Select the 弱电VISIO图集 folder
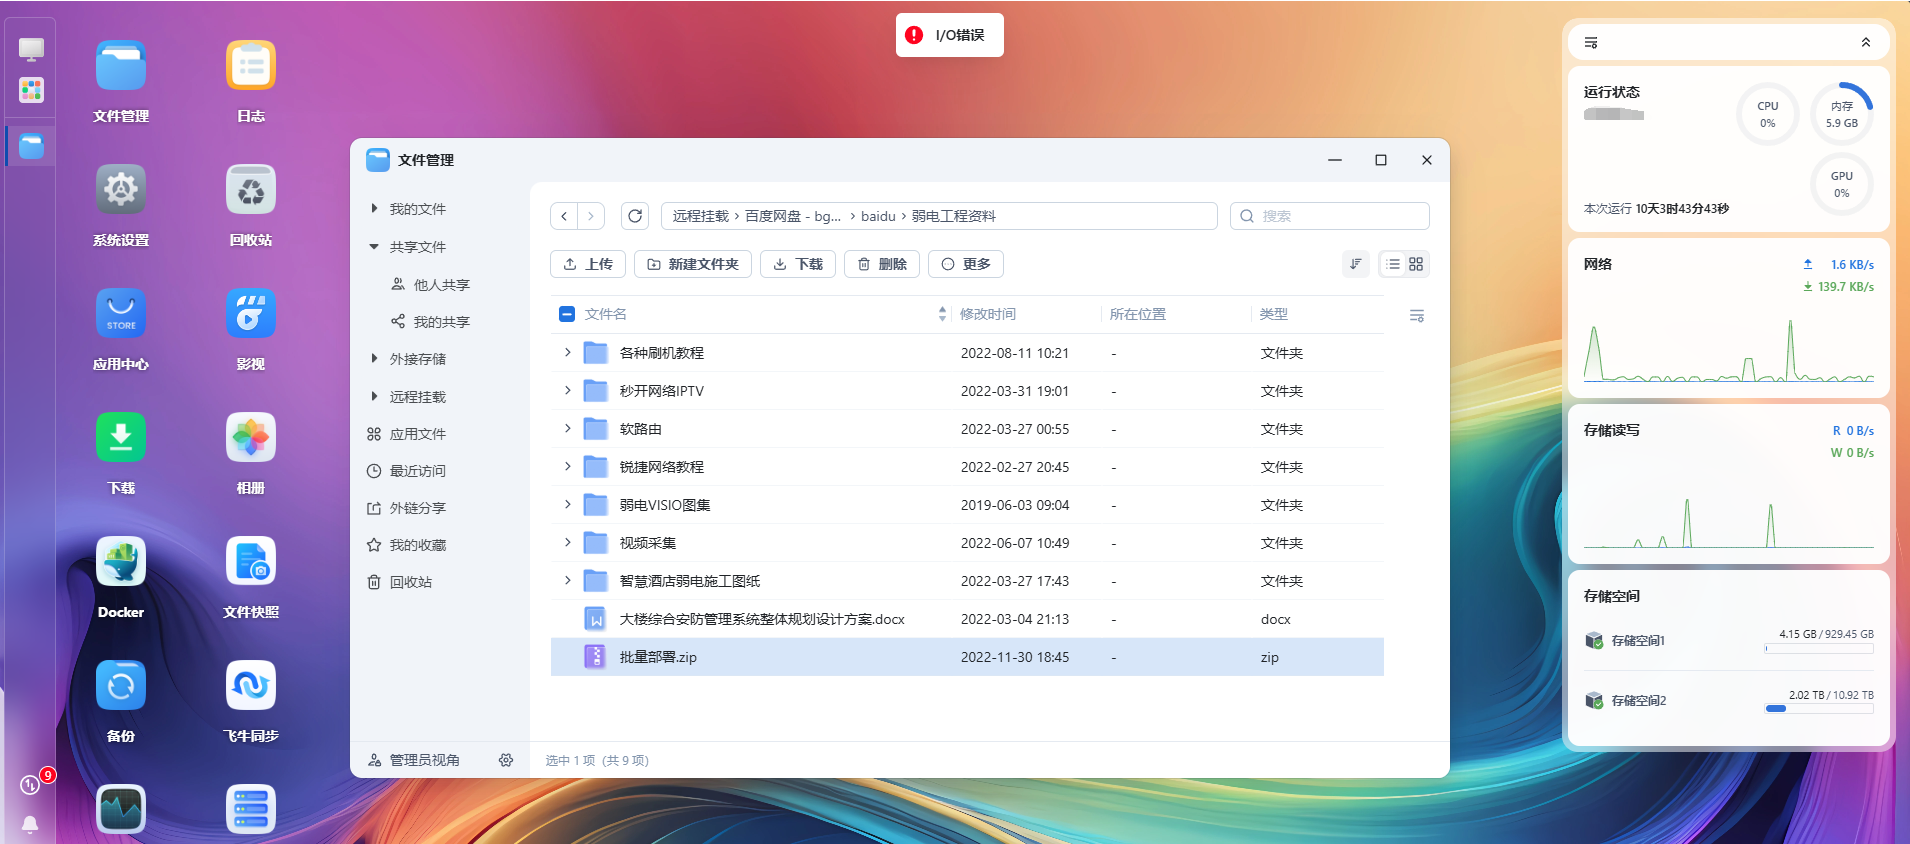This screenshot has height=844, width=1910. (x=967, y=505)
